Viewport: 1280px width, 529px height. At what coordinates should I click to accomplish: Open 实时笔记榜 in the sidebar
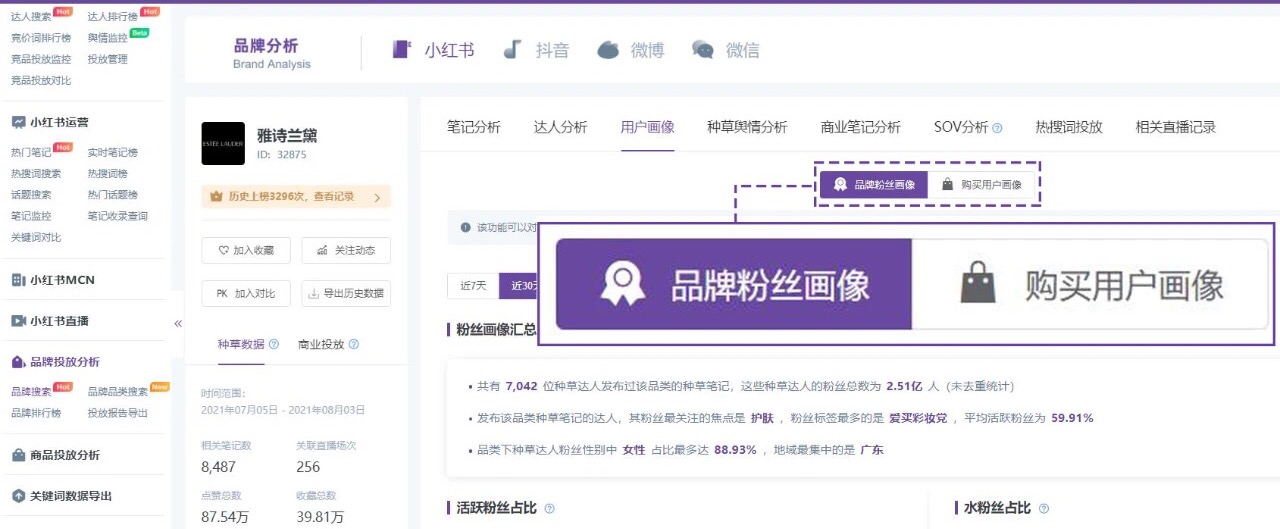[x=113, y=153]
